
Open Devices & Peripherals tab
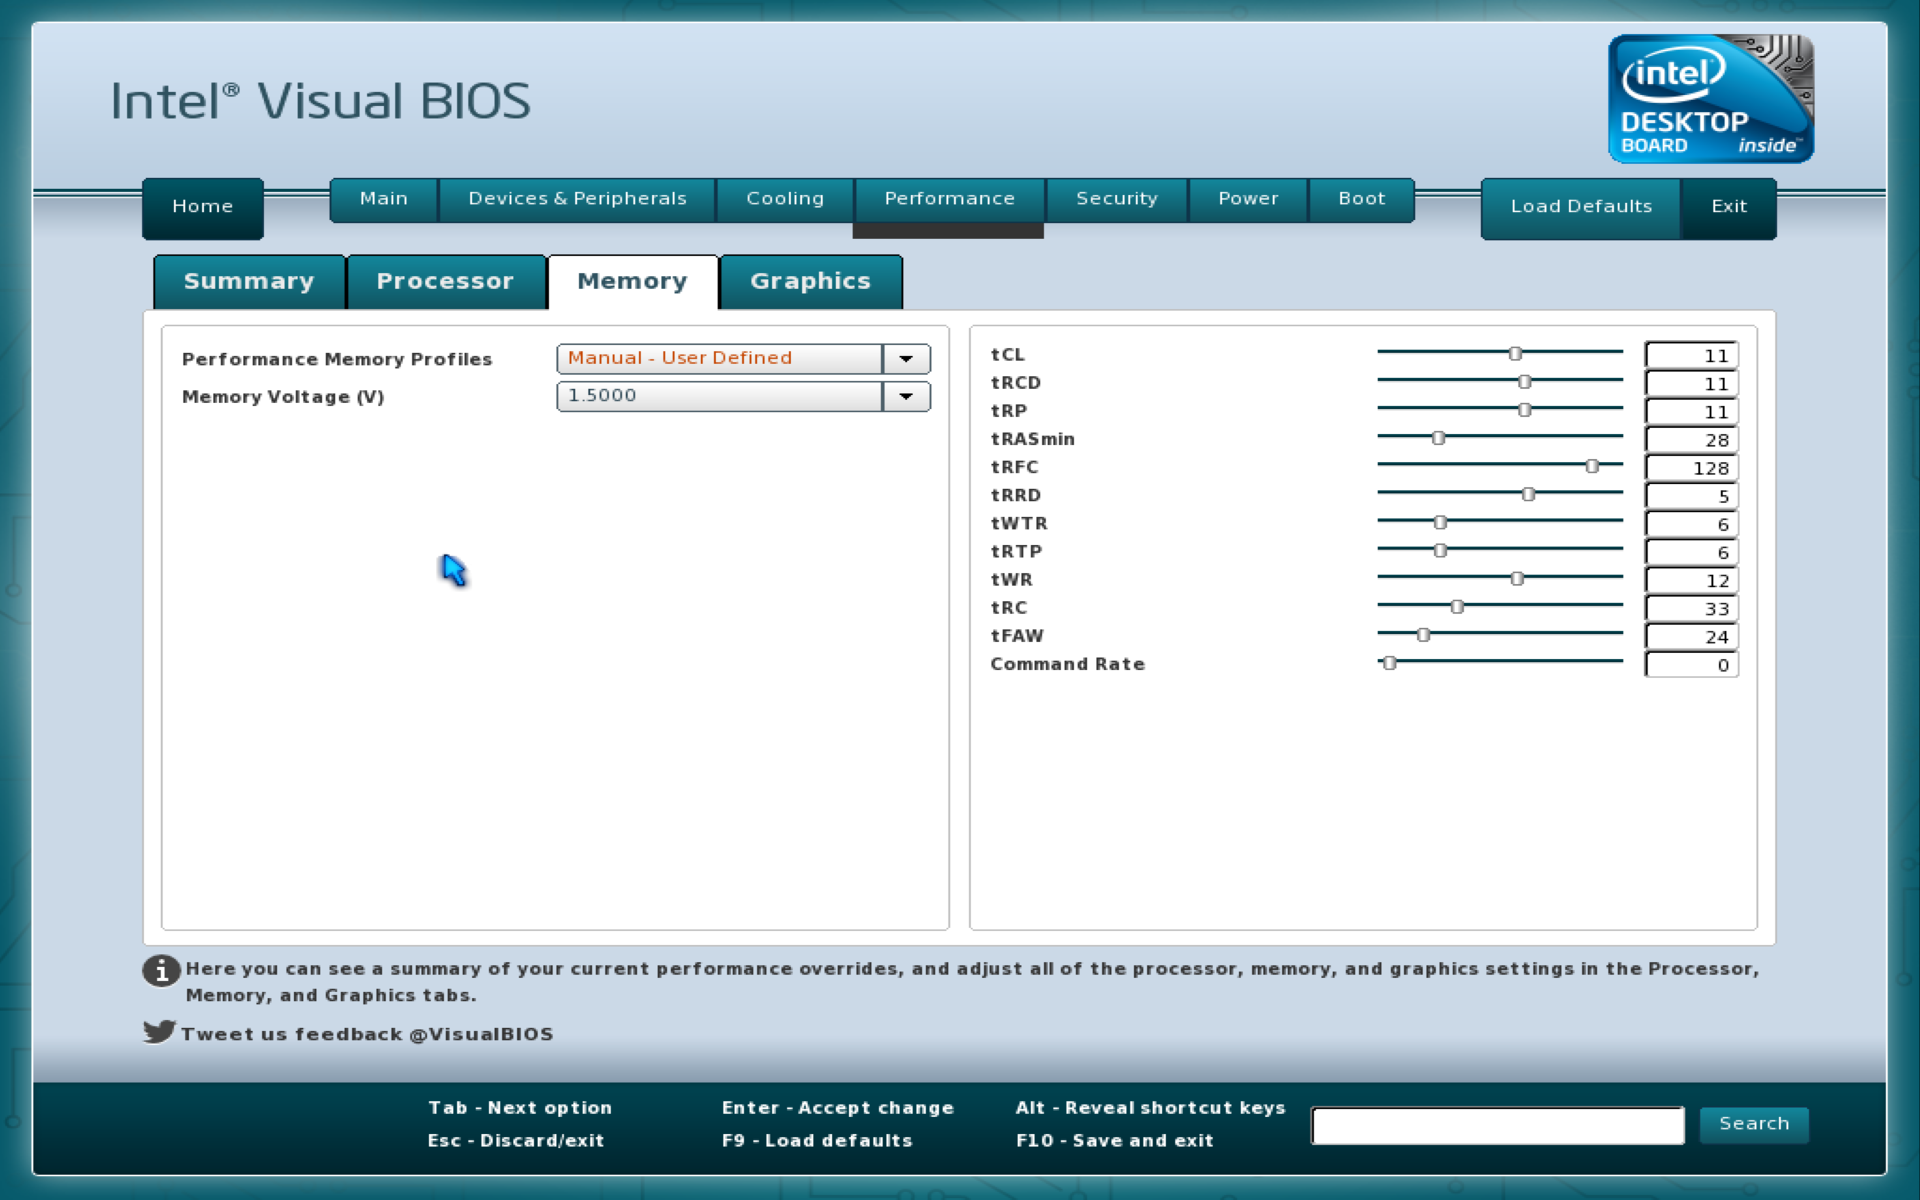point(577,199)
